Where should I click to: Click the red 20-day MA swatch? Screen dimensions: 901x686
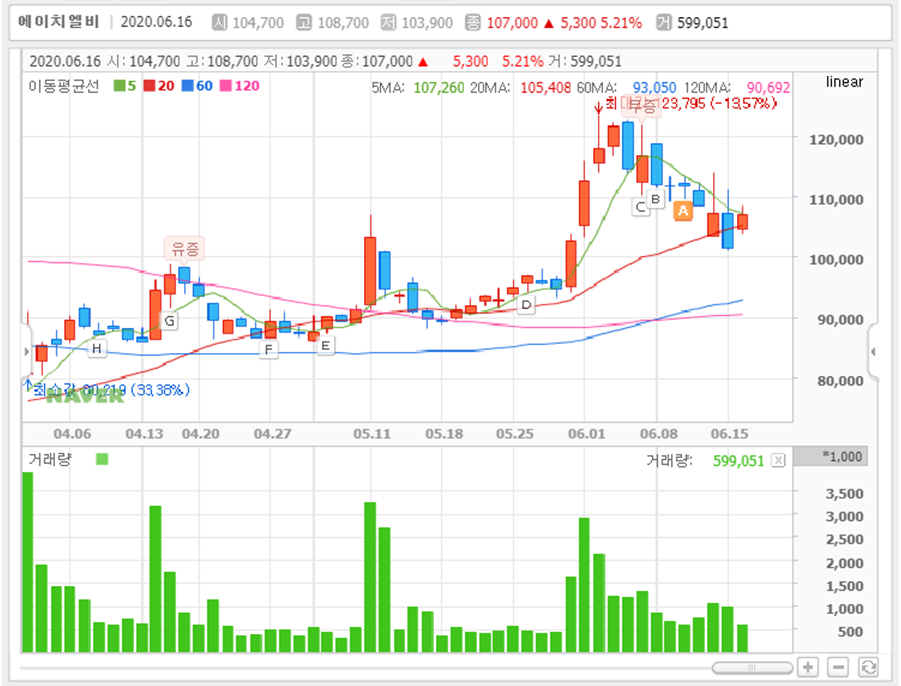pos(149,86)
